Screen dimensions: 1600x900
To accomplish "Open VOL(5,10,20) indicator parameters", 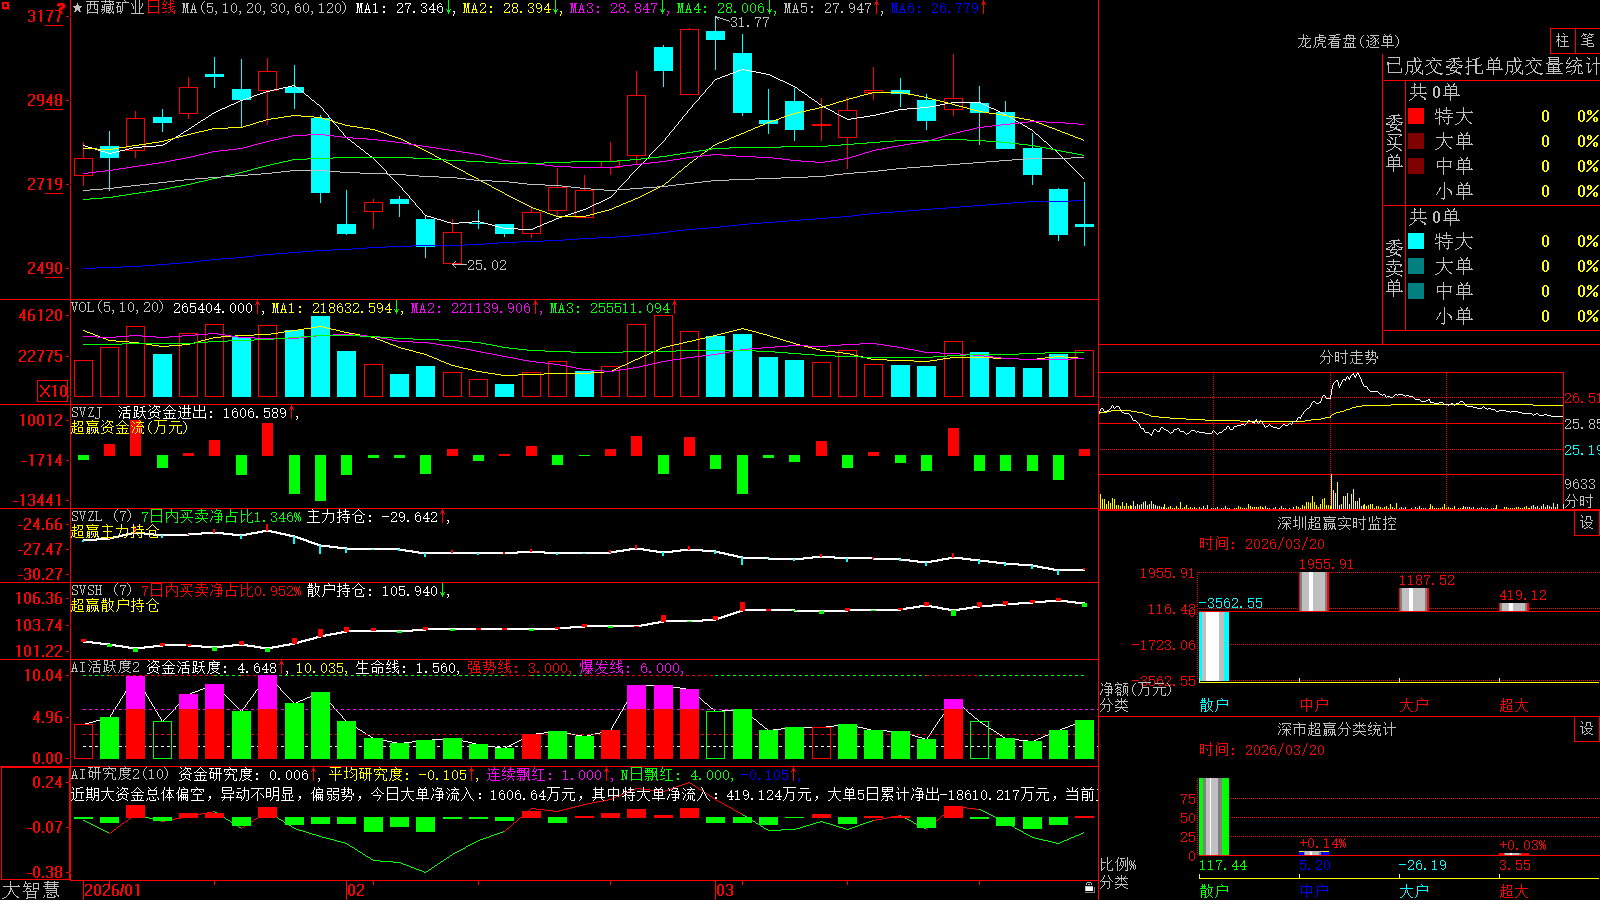I will tap(117, 308).
